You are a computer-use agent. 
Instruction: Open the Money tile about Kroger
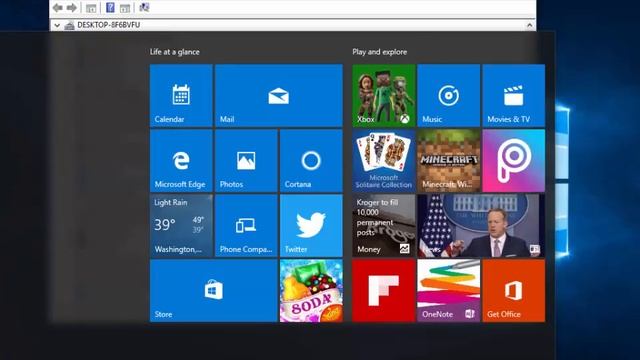point(384,226)
